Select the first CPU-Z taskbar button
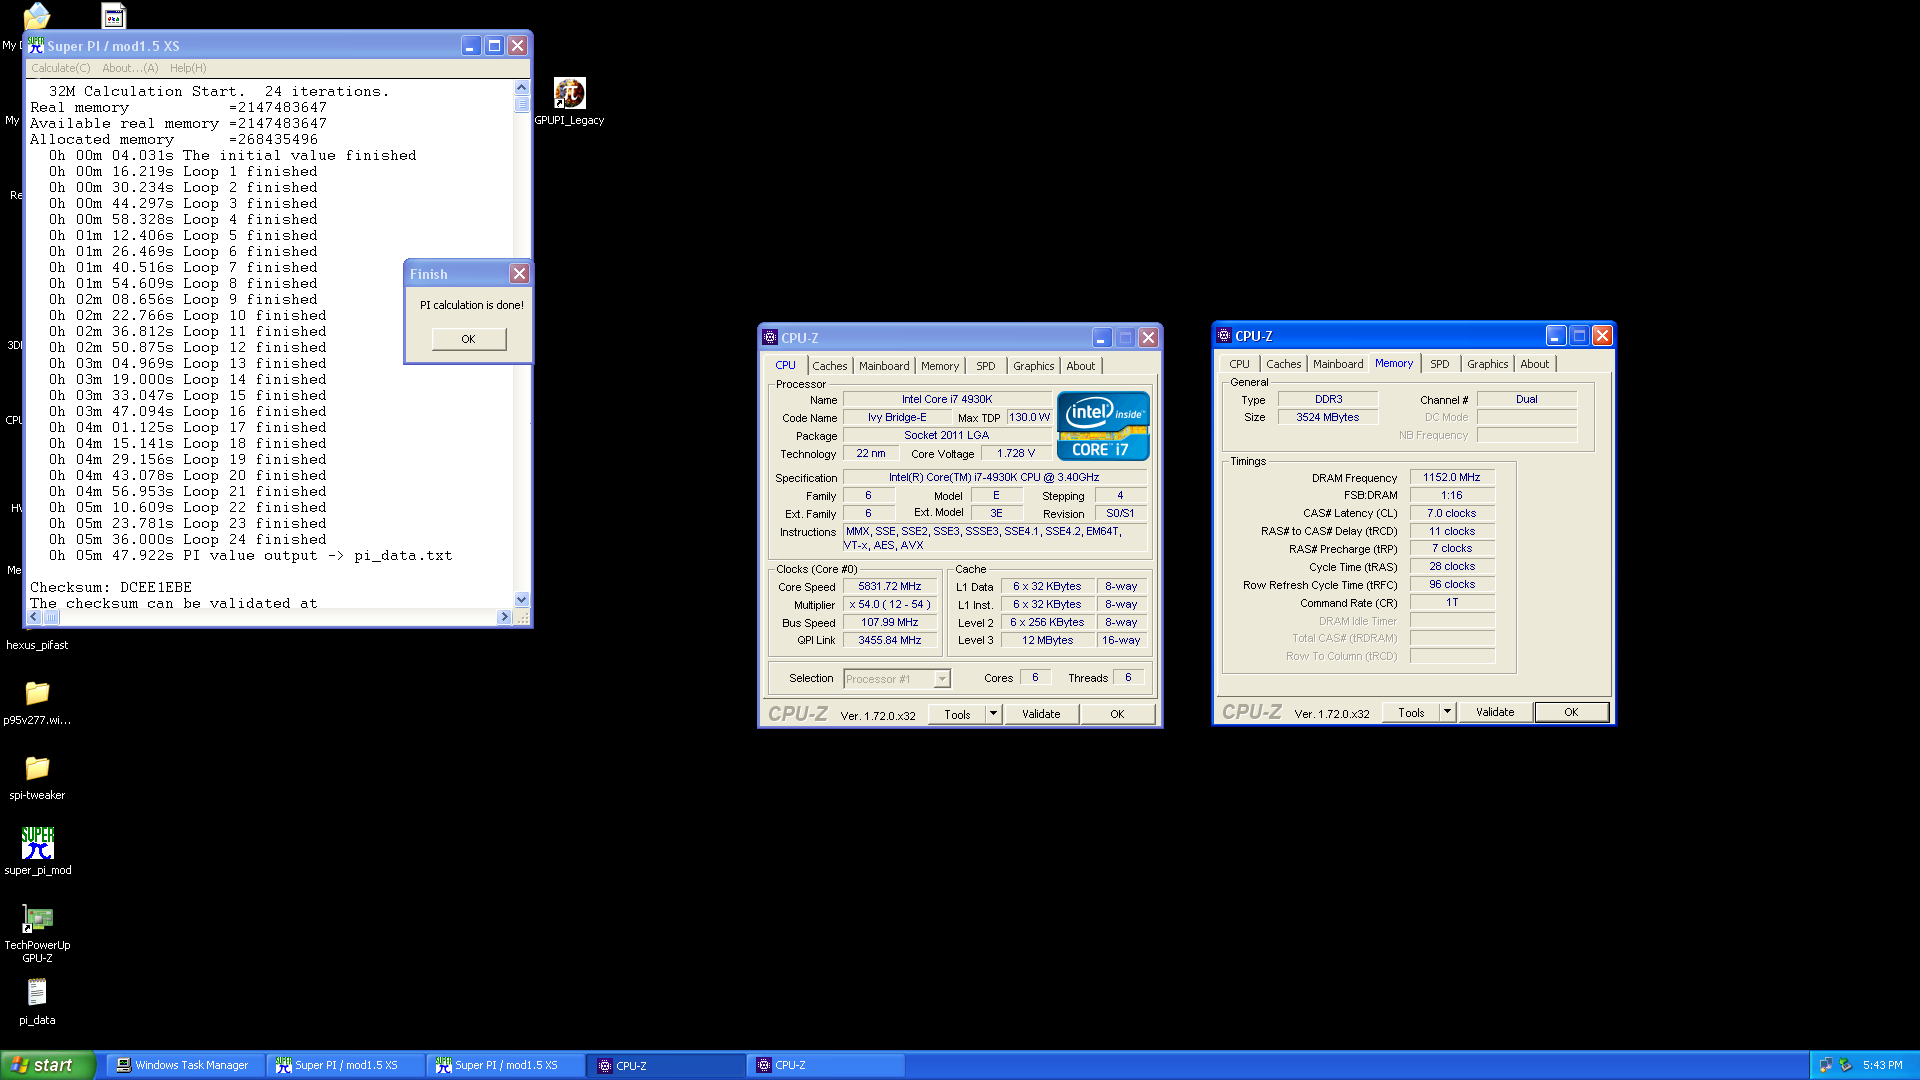The image size is (1920, 1080). (x=668, y=1065)
